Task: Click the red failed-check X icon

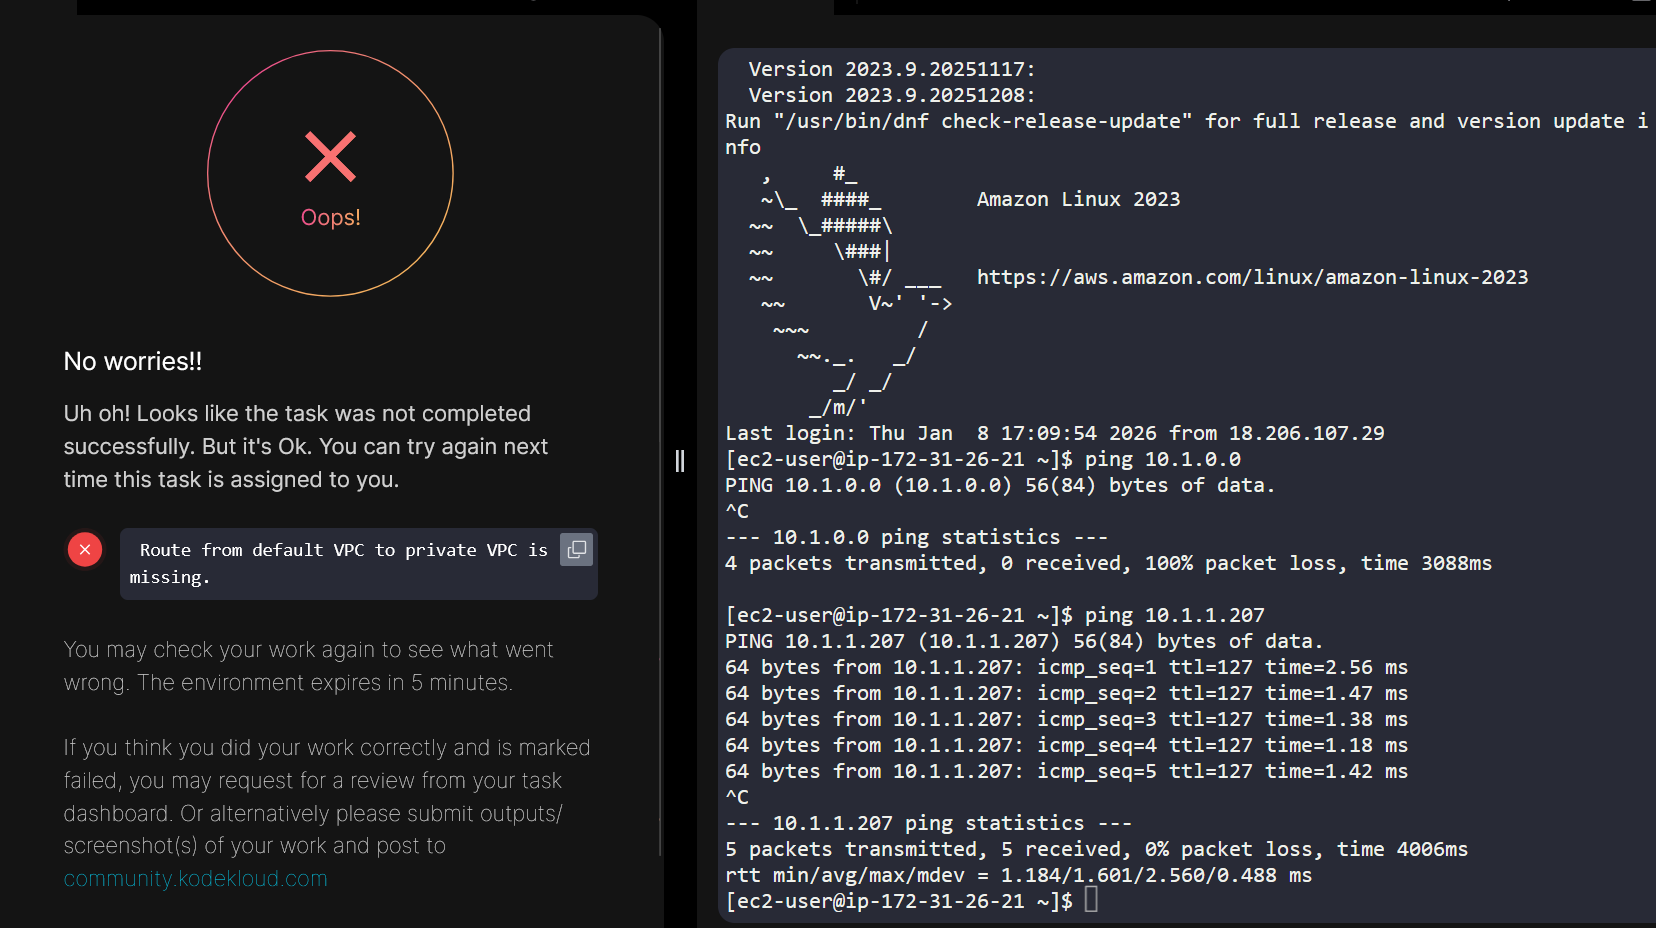Action: click(x=85, y=549)
